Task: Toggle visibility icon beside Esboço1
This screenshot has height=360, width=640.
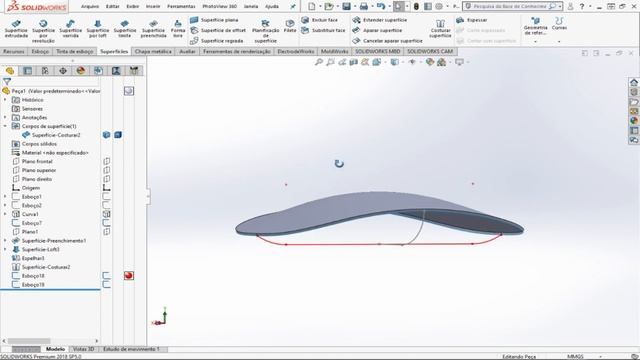Action: [x=107, y=197]
